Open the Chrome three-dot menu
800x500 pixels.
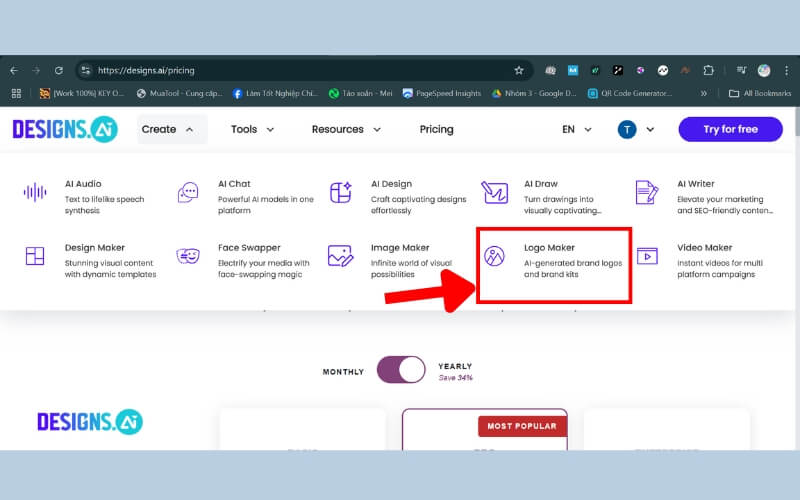(x=786, y=70)
